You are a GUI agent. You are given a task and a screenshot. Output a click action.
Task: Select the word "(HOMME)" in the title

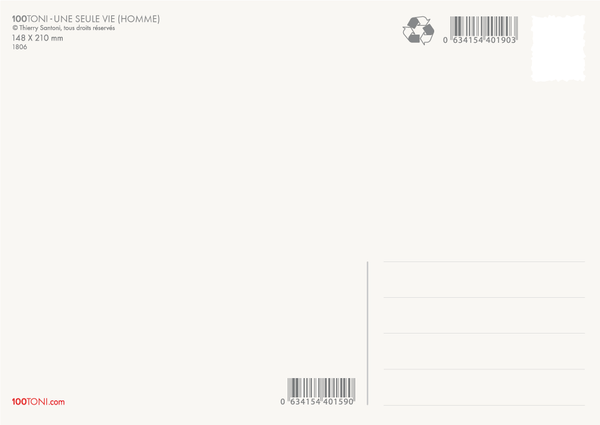[x=139, y=18]
